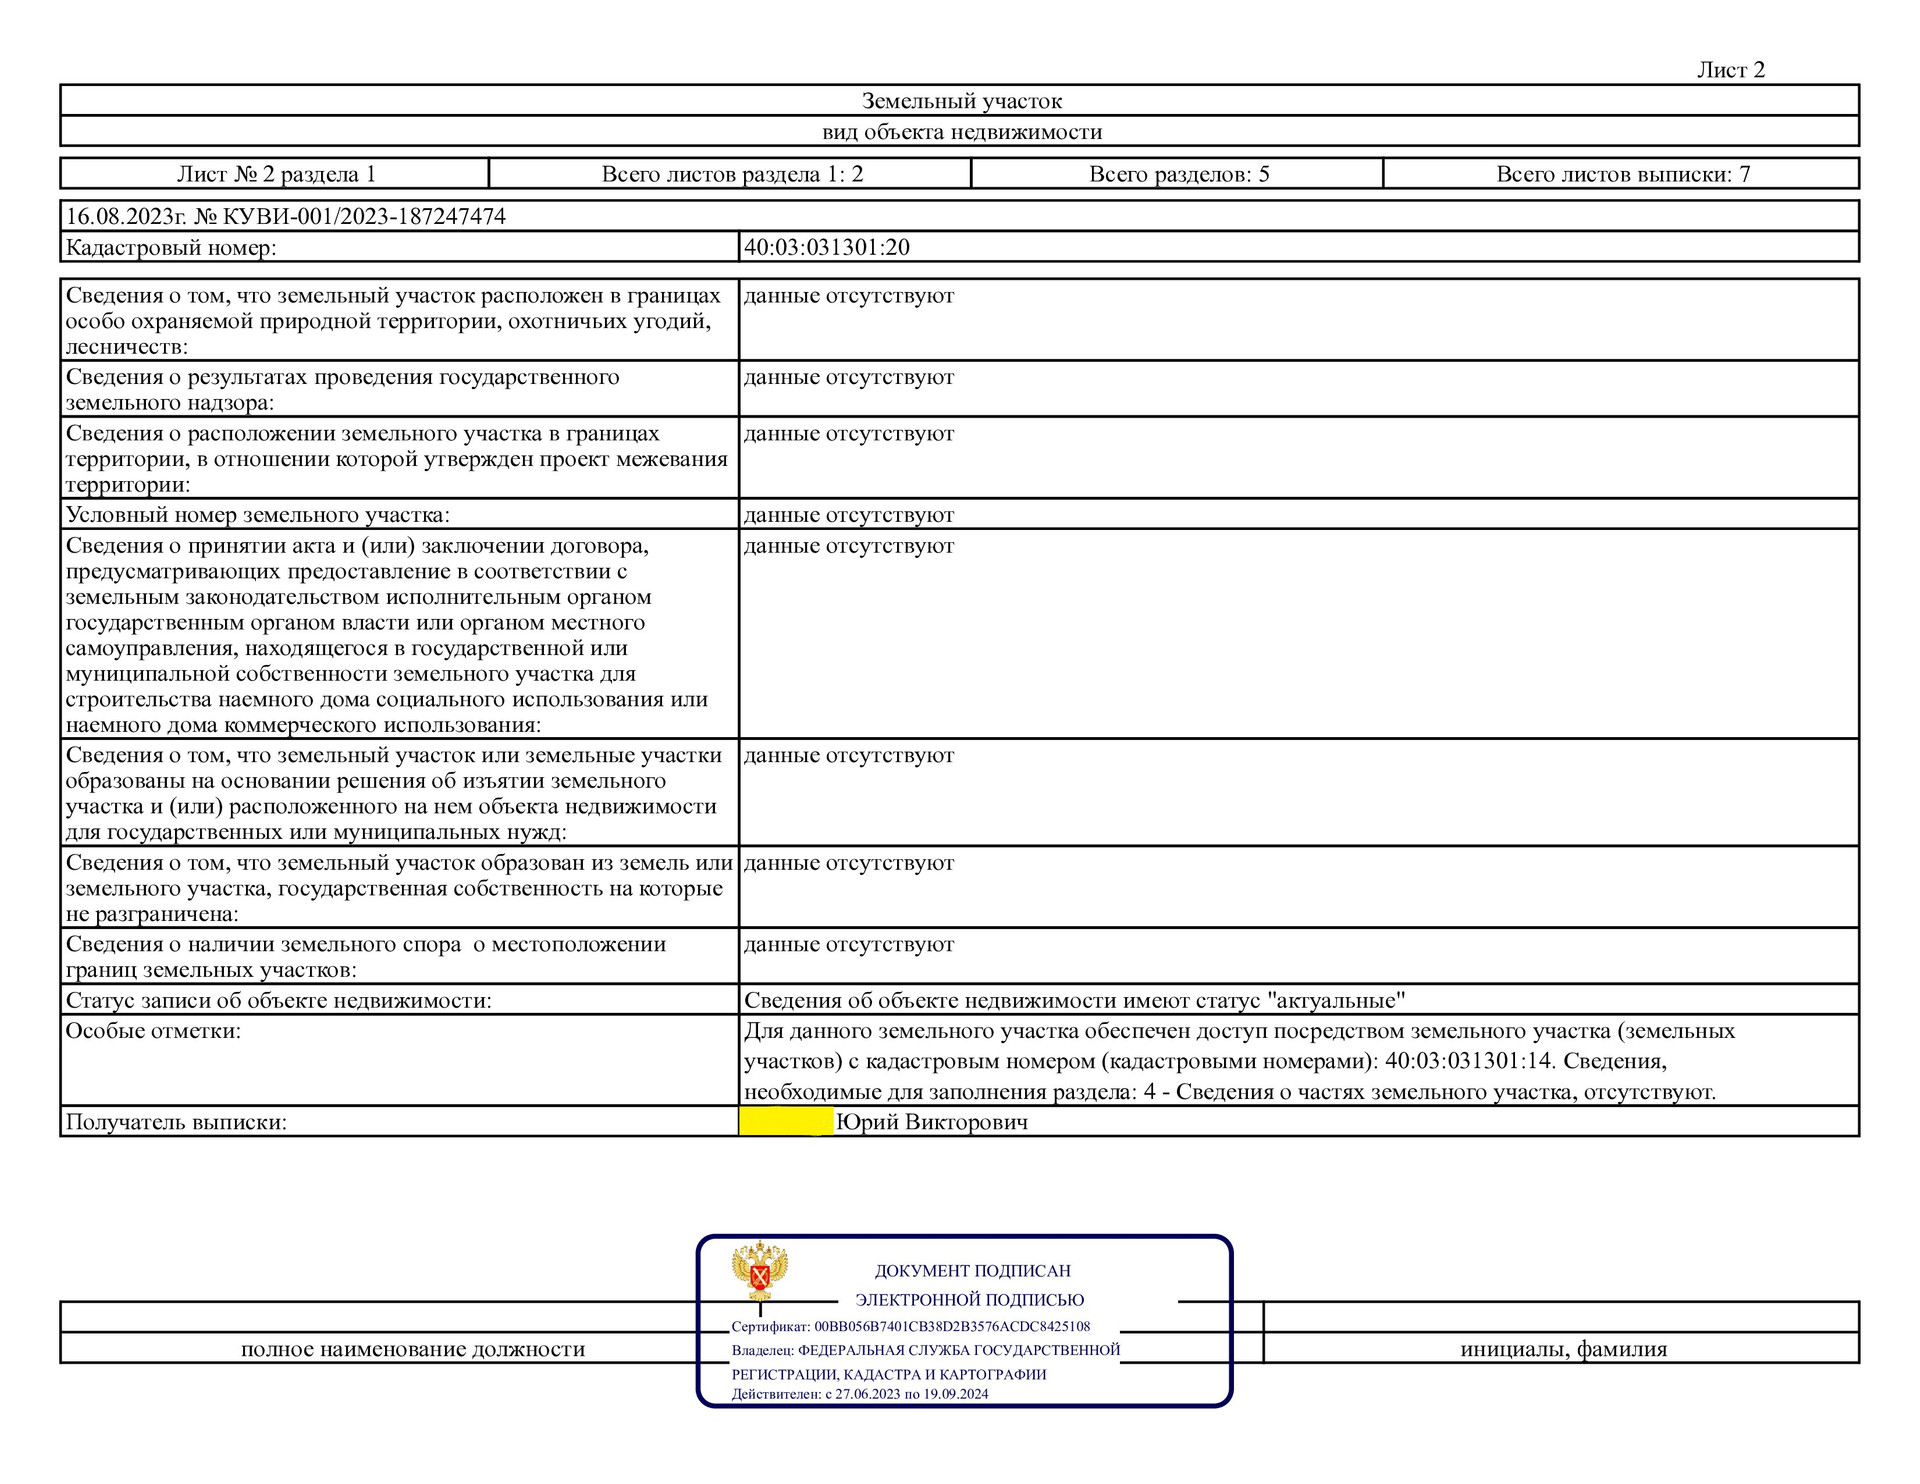Click 'Лист № 2 раздела 1' cell

pyautogui.click(x=276, y=174)
